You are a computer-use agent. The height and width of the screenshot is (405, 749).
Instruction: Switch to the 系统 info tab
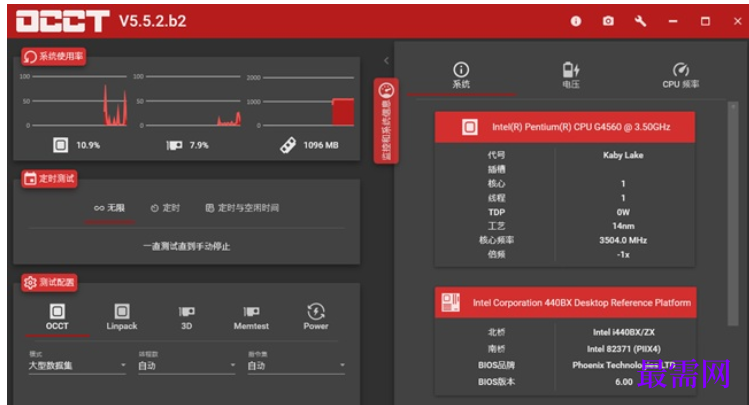pyautogui.click(x=461, y=75)
